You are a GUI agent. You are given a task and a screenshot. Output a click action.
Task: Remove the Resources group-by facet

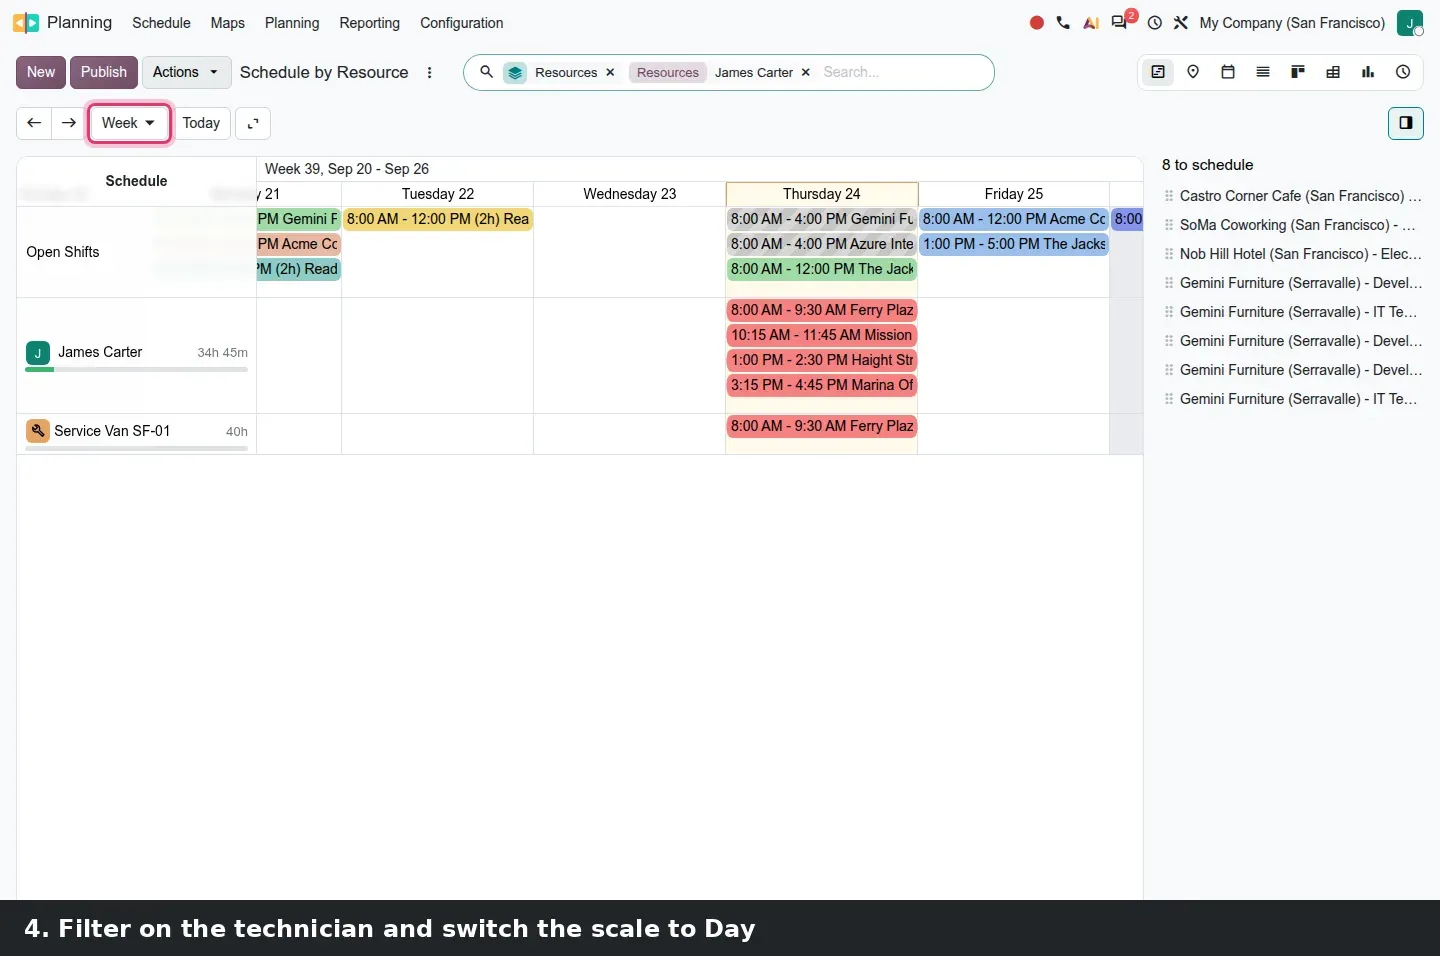610,72
